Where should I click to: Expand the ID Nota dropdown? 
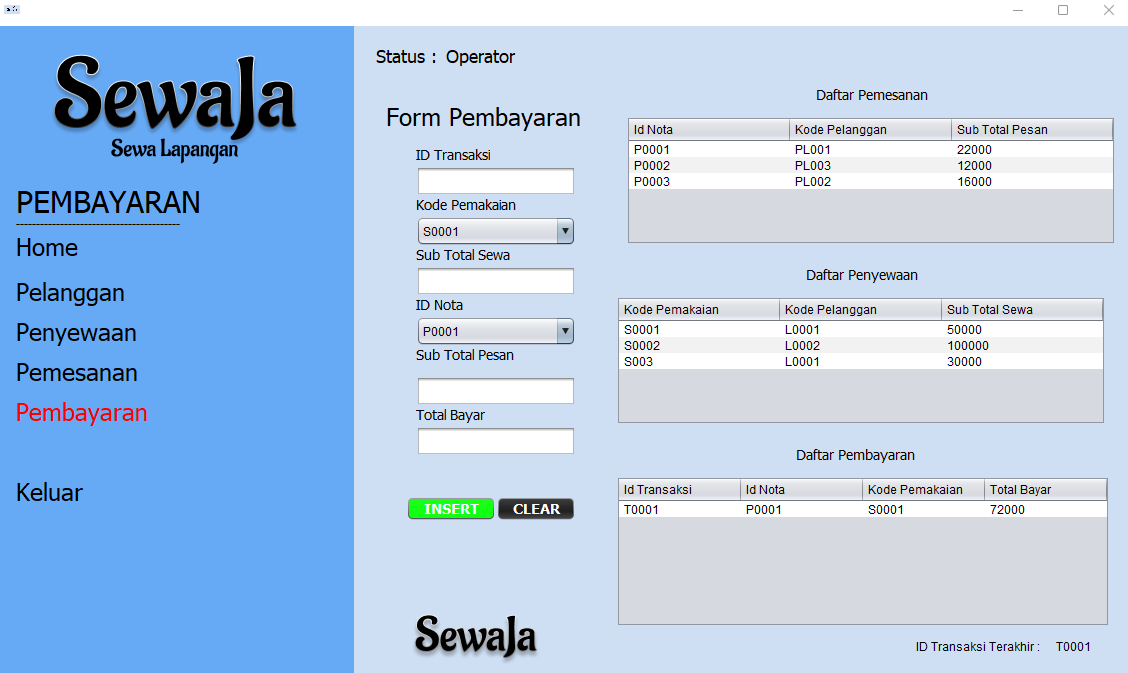[495, 332]
